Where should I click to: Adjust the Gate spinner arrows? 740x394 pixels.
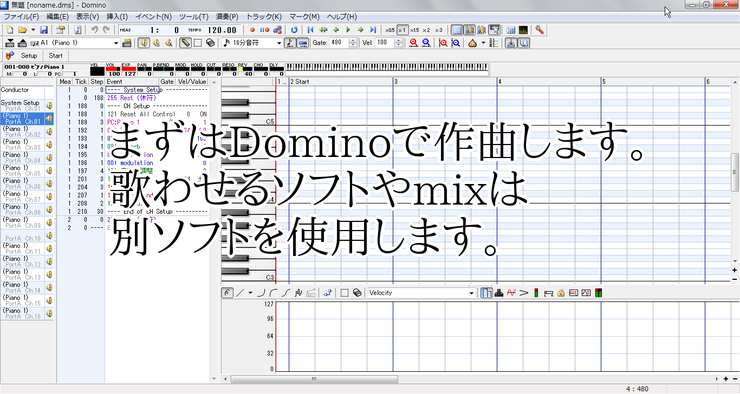[353, 42]
